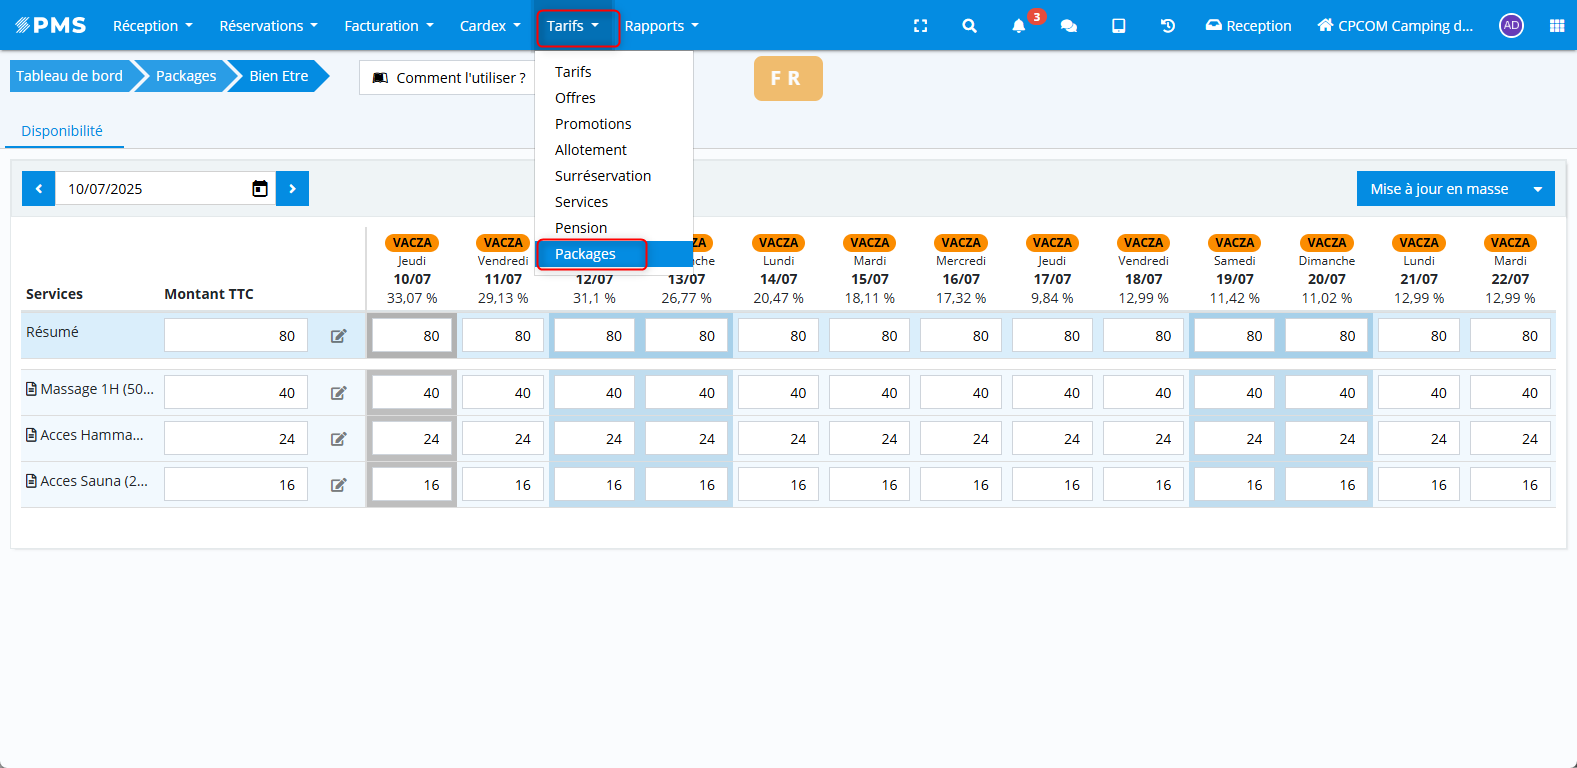Open notifications bell icon
This screenshot has width=1577, height=768.
[x=1018, y=26]
